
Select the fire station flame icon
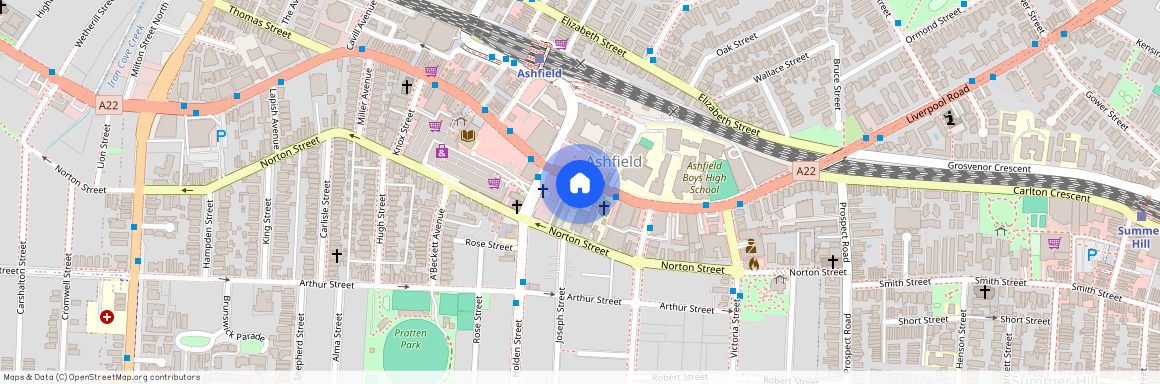click(753, 263)
